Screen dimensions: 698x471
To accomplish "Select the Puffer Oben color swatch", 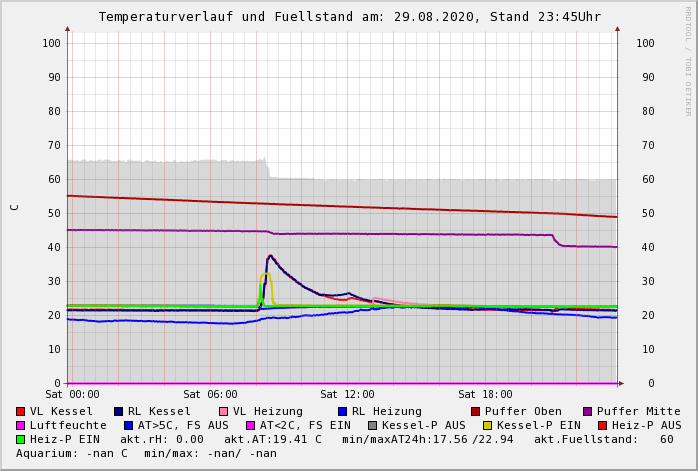I will point(476,411).
